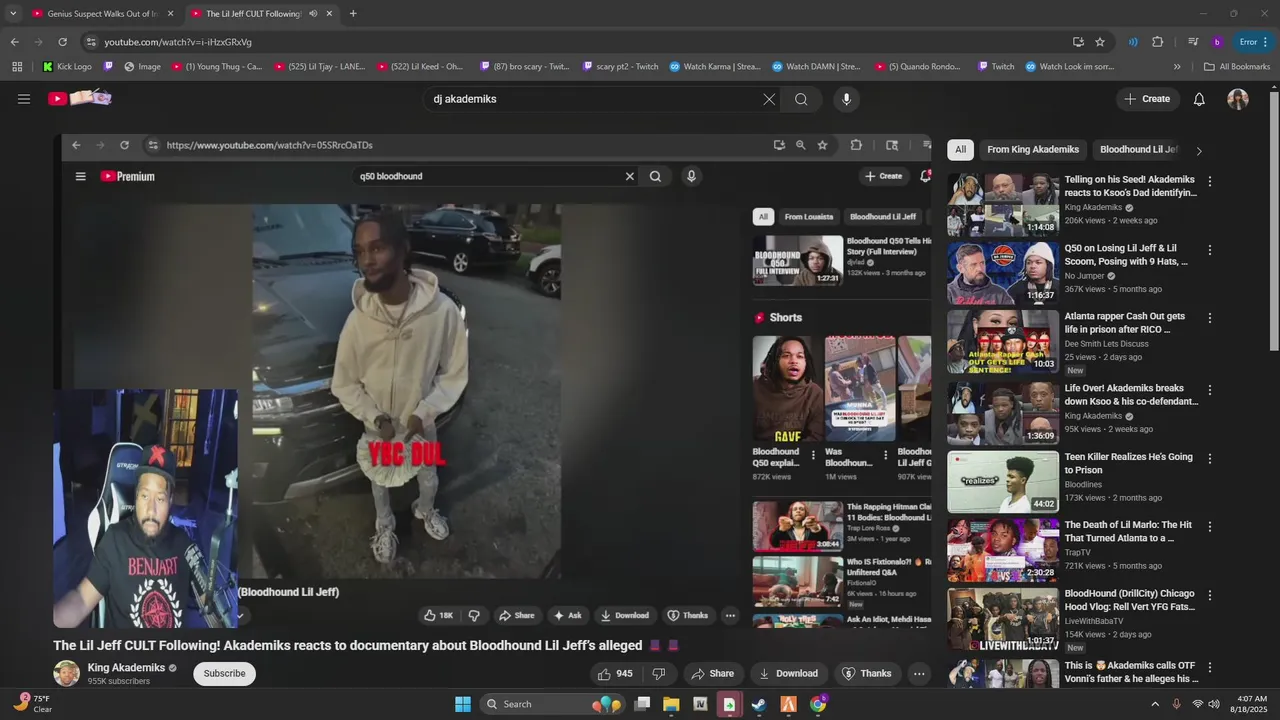The image size is (1280, 720).
Task: Open King Akademiks channel name link
Action: [126, 668]
